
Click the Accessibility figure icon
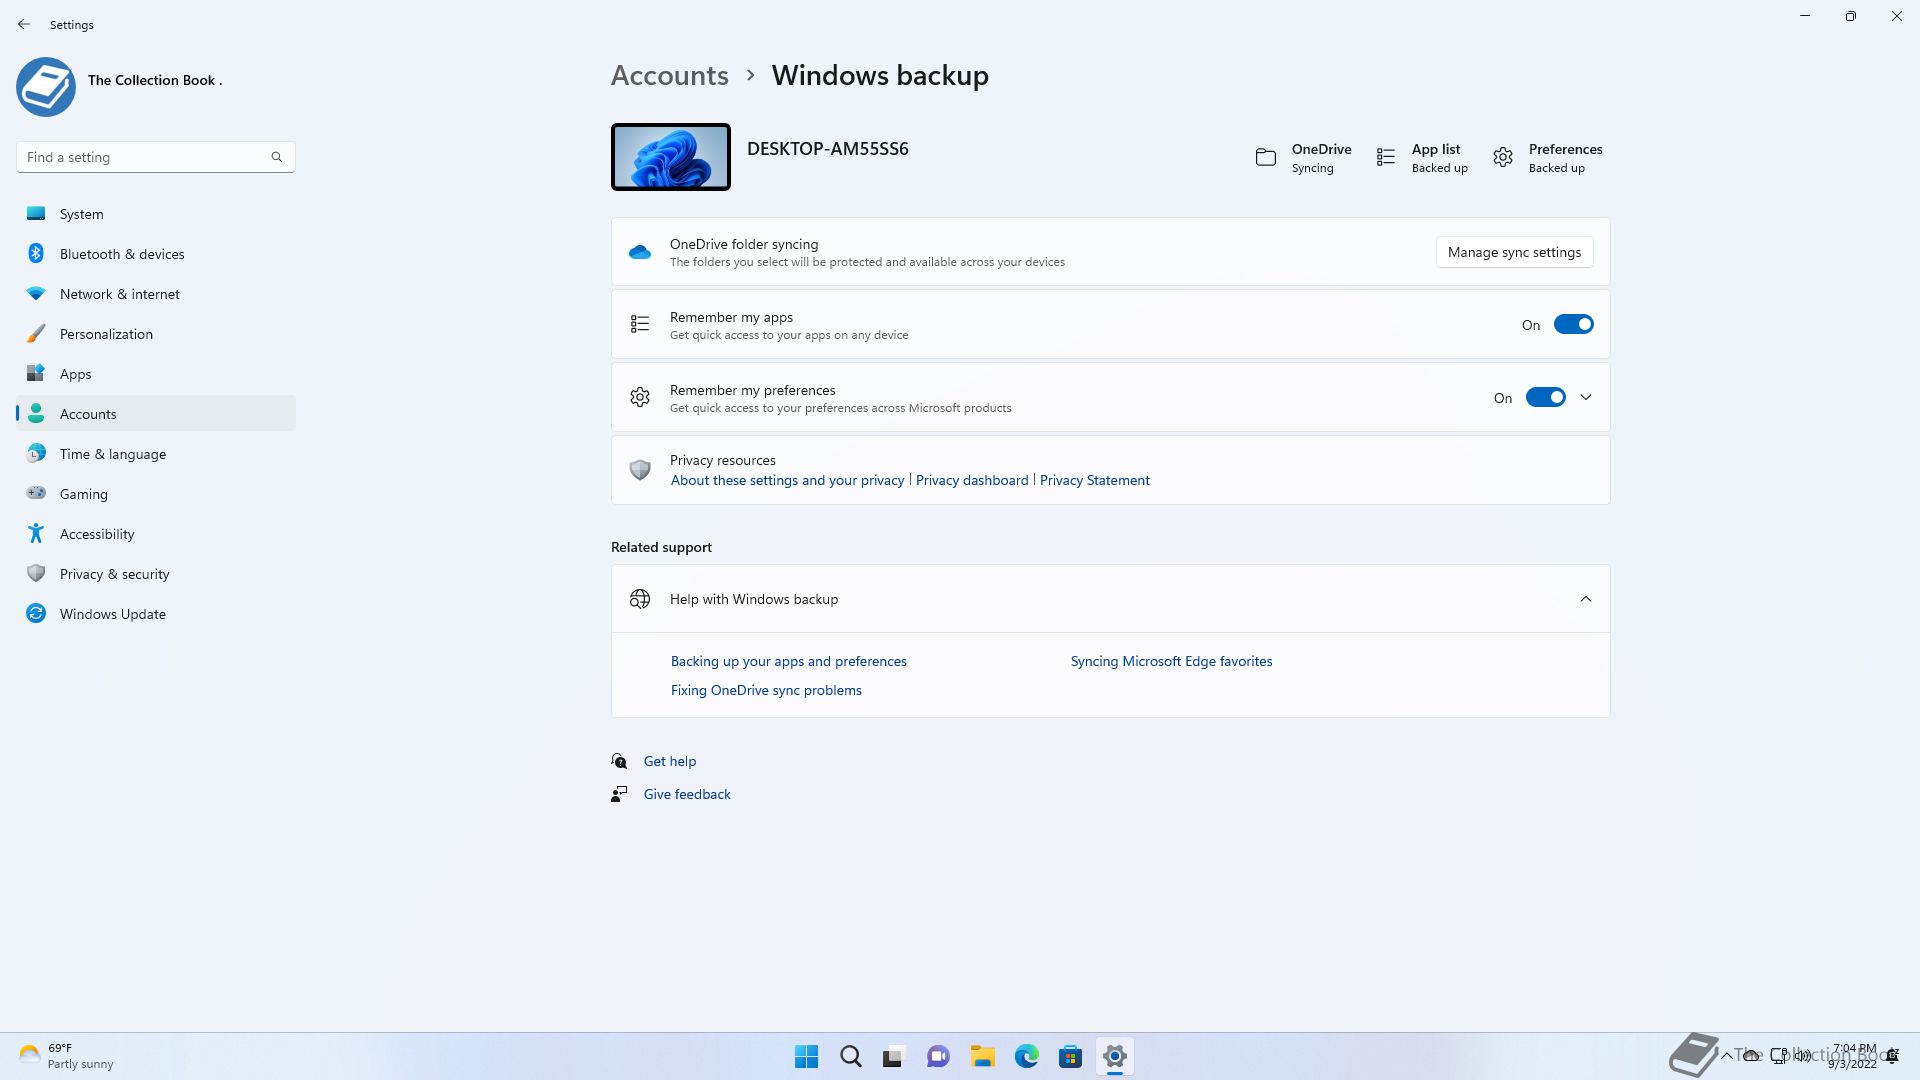[x=36, y=533]
